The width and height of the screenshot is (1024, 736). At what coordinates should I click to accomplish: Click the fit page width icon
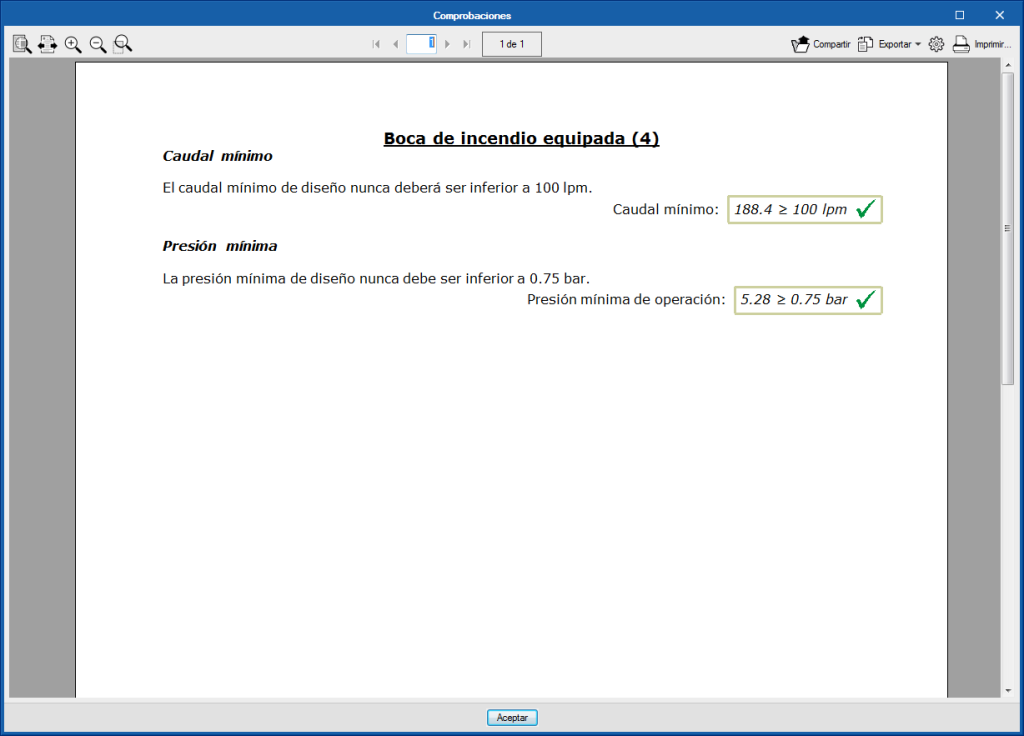[47, 44]
